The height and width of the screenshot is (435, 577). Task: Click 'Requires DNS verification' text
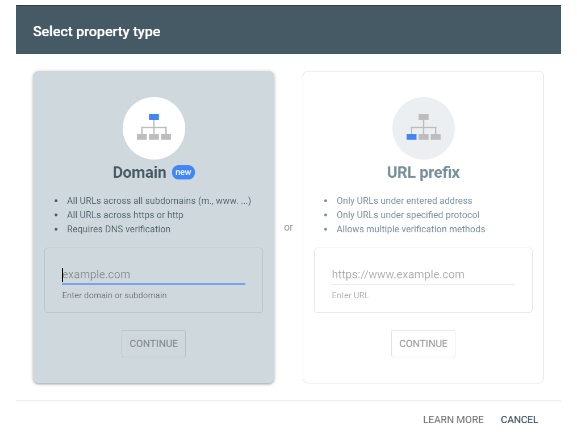point(118,229)
